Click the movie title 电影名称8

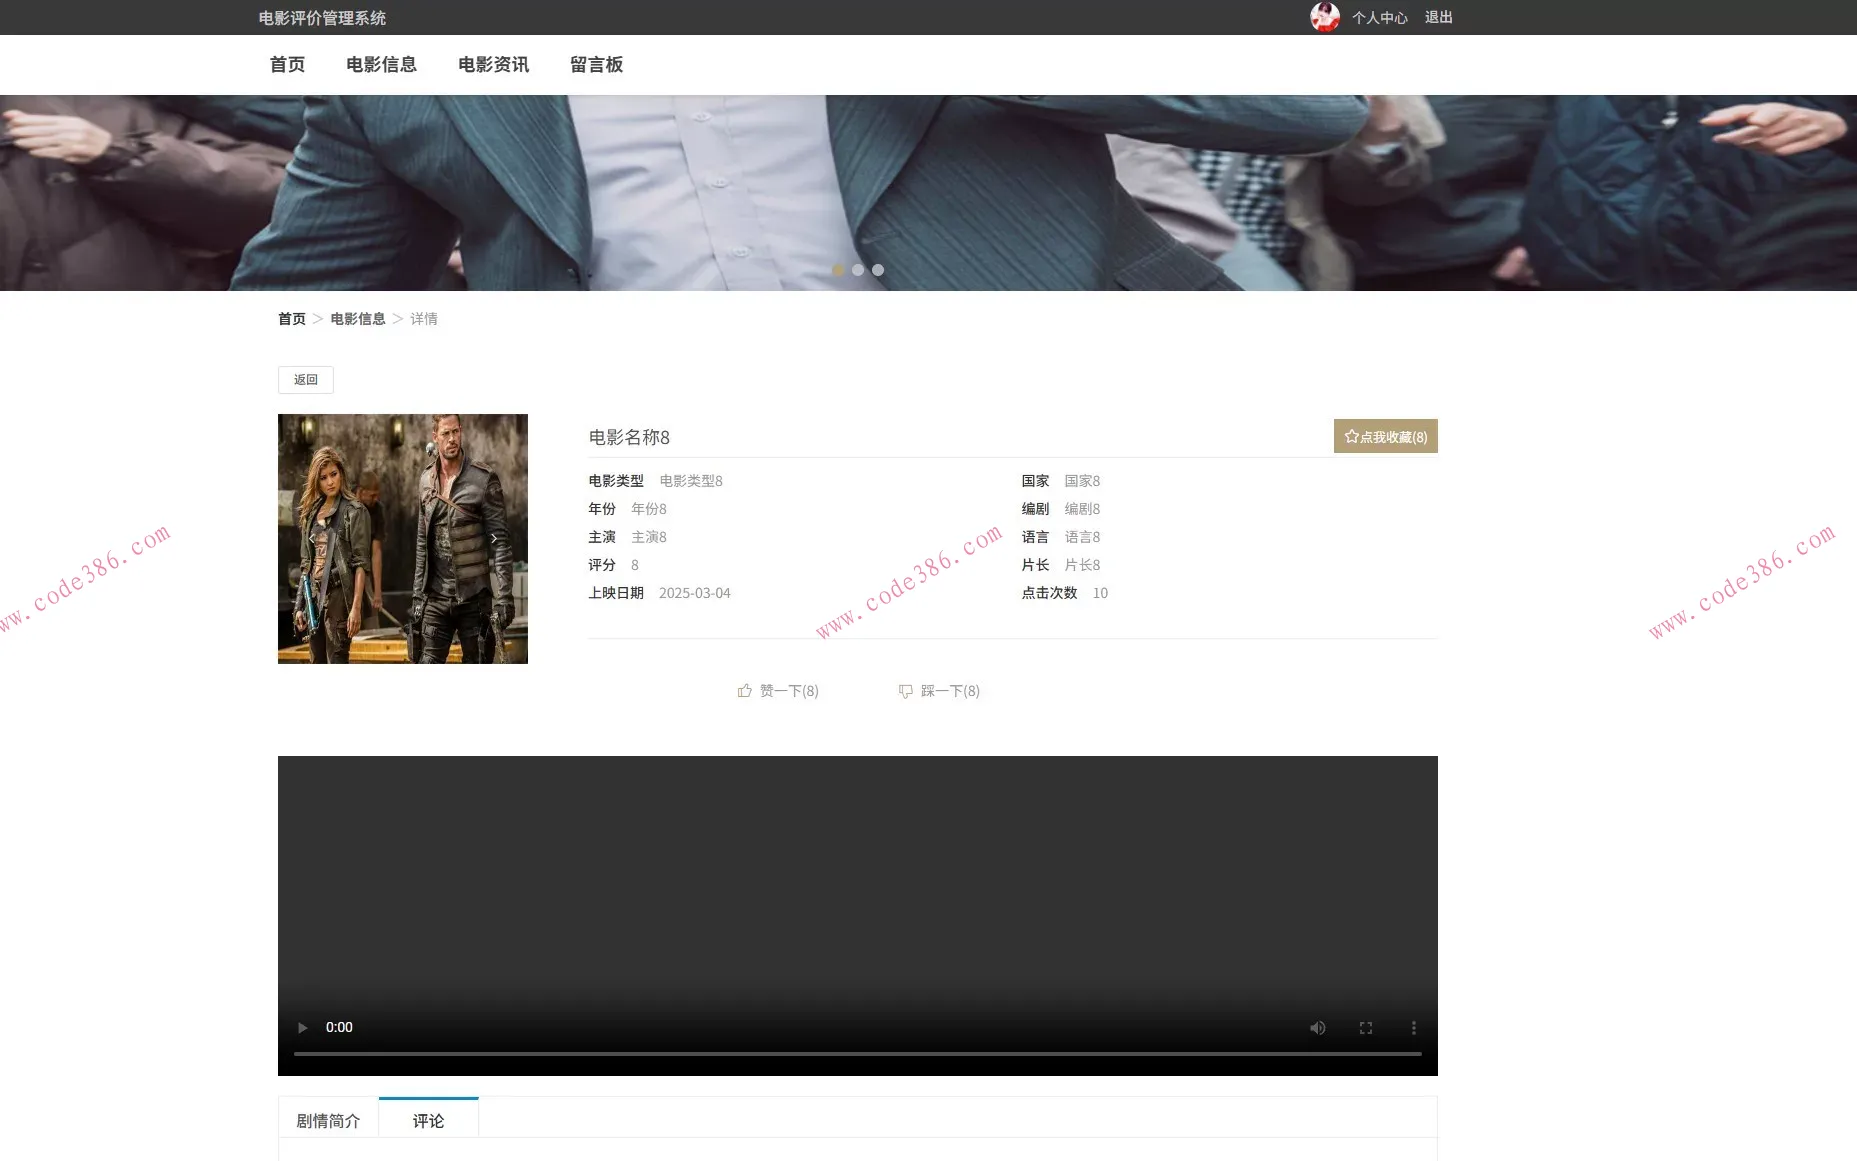point(629,437)
